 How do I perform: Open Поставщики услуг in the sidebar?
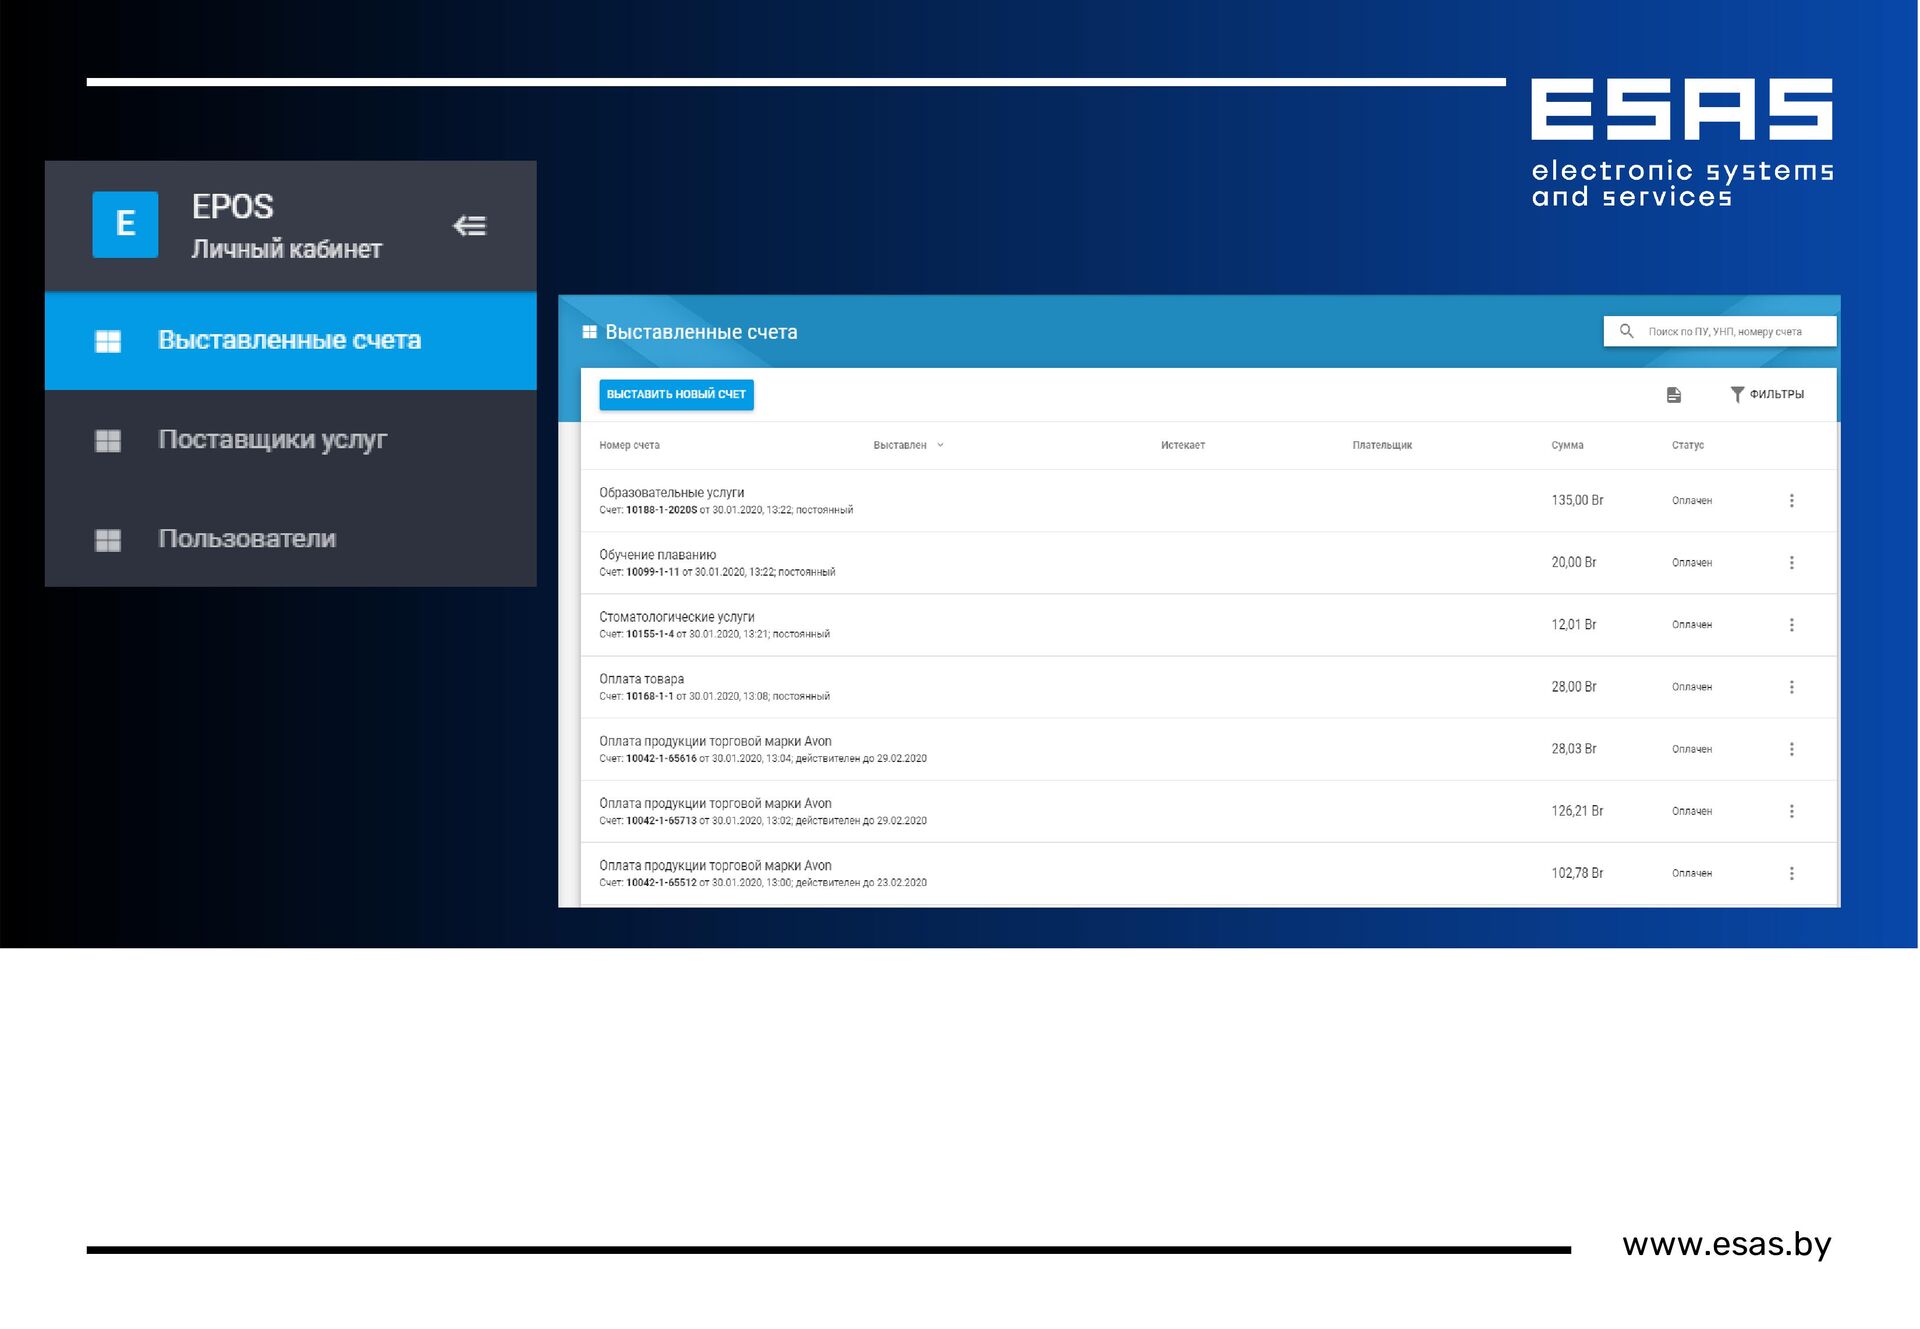(272, 440)
